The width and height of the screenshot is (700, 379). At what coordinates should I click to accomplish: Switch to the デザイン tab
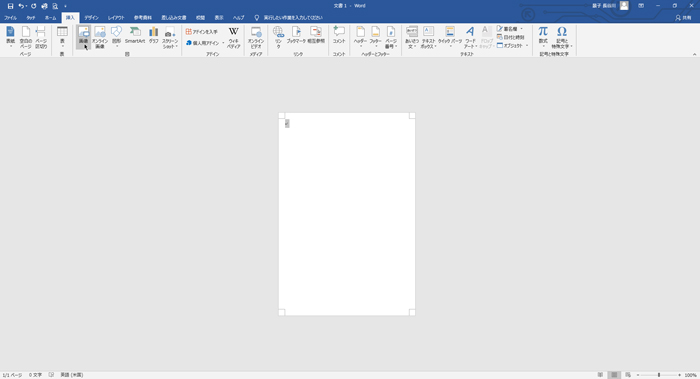91,18
